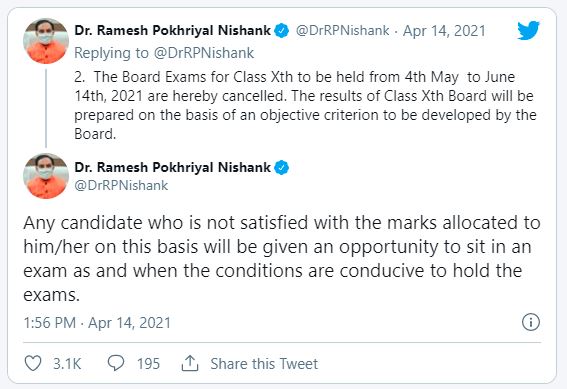Screen dimensions: 567x389
Task: Click Apr 14, 2021 date in header
Action: pos(444,31)
